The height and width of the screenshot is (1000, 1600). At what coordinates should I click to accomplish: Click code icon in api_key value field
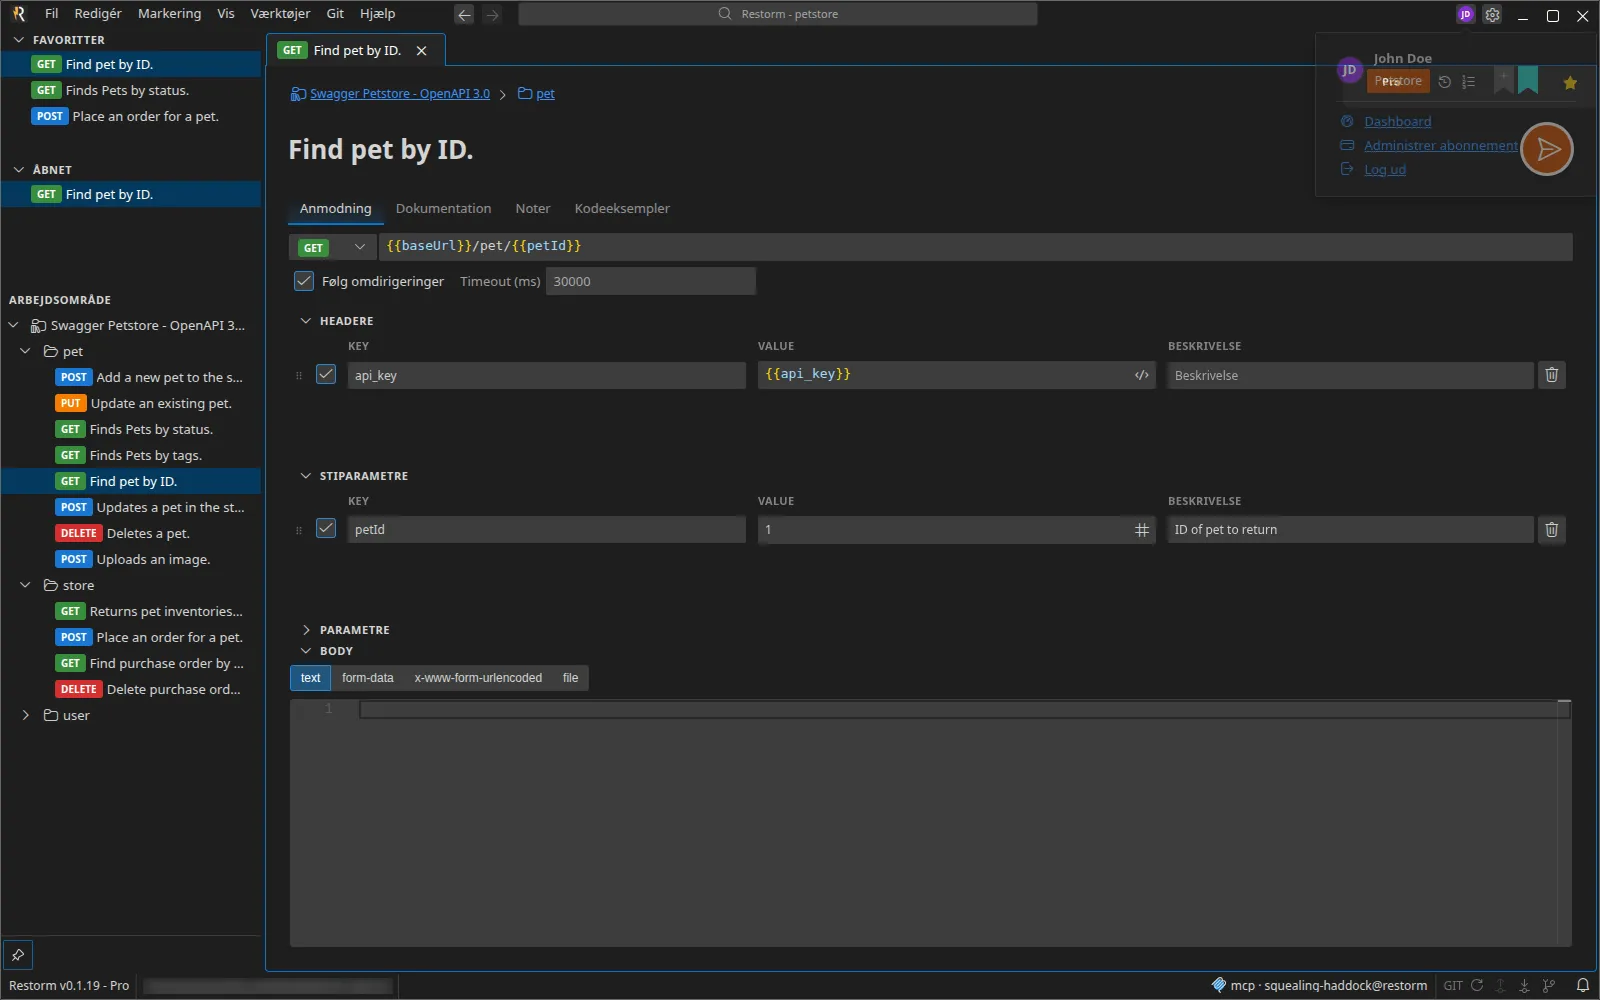[1141, 375]
